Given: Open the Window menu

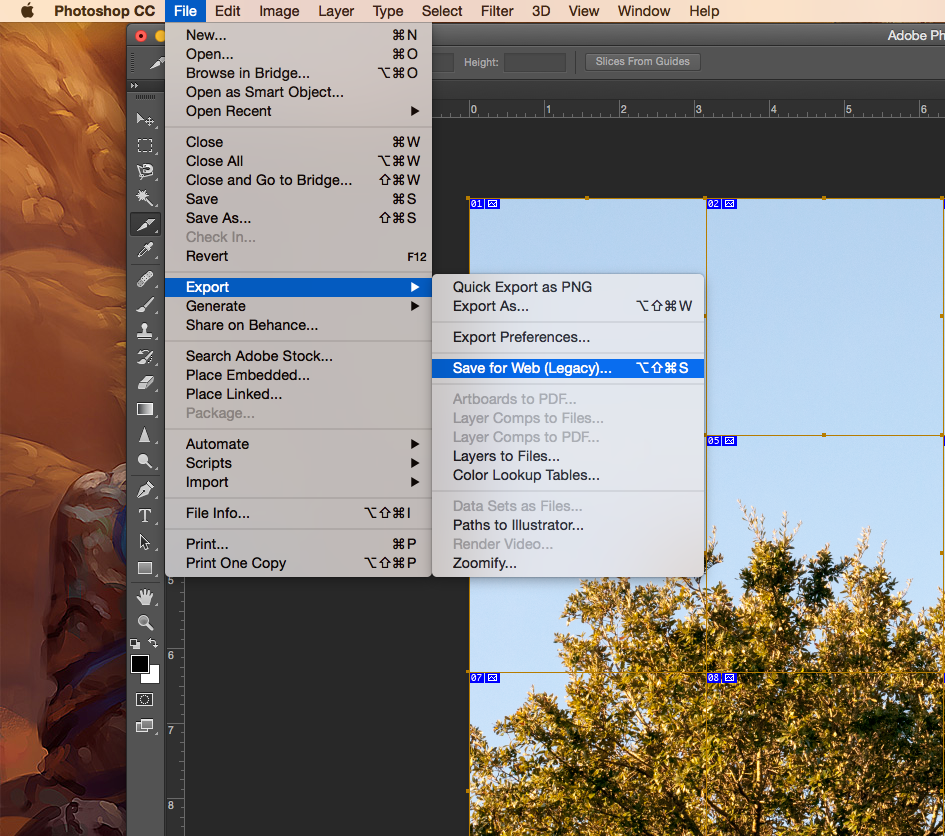Looking at the screenshot, I should click(644, 11).
